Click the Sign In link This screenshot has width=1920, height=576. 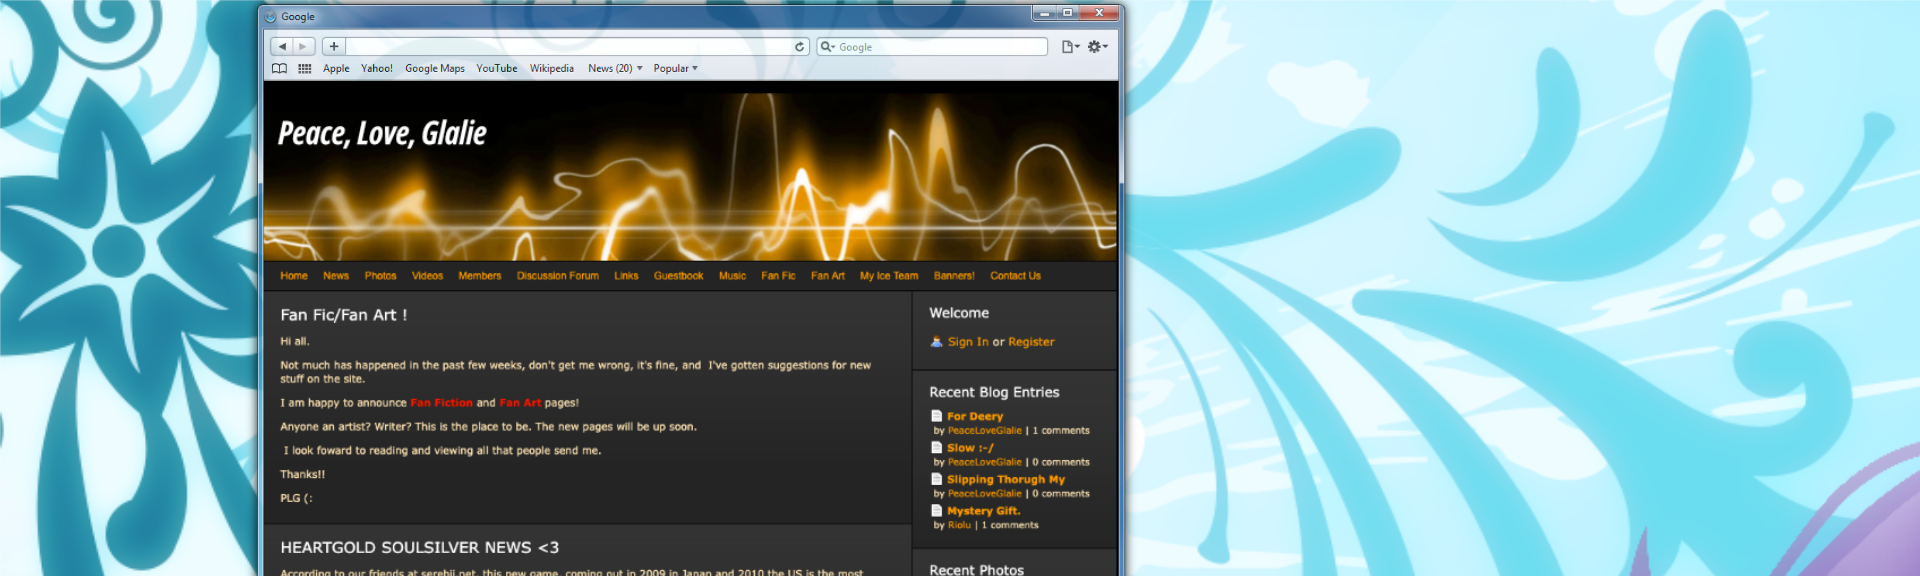967,342
